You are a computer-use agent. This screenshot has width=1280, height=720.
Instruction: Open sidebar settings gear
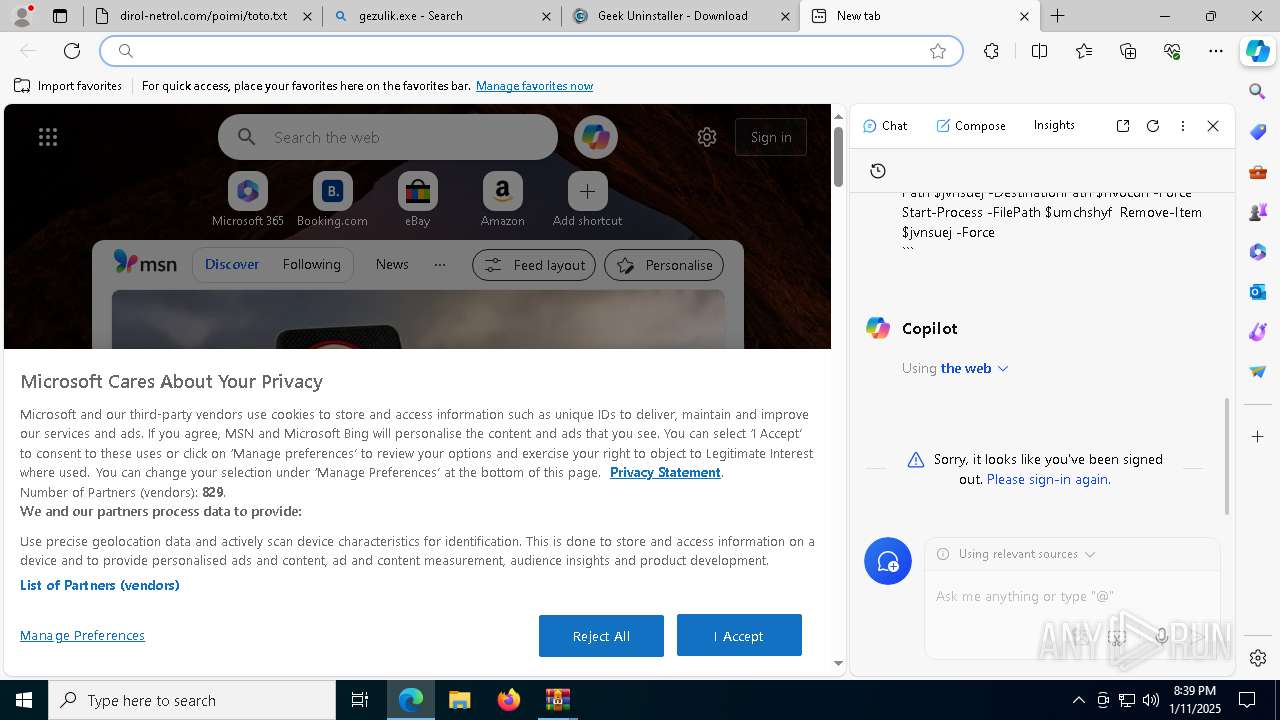click(1258, 658)
